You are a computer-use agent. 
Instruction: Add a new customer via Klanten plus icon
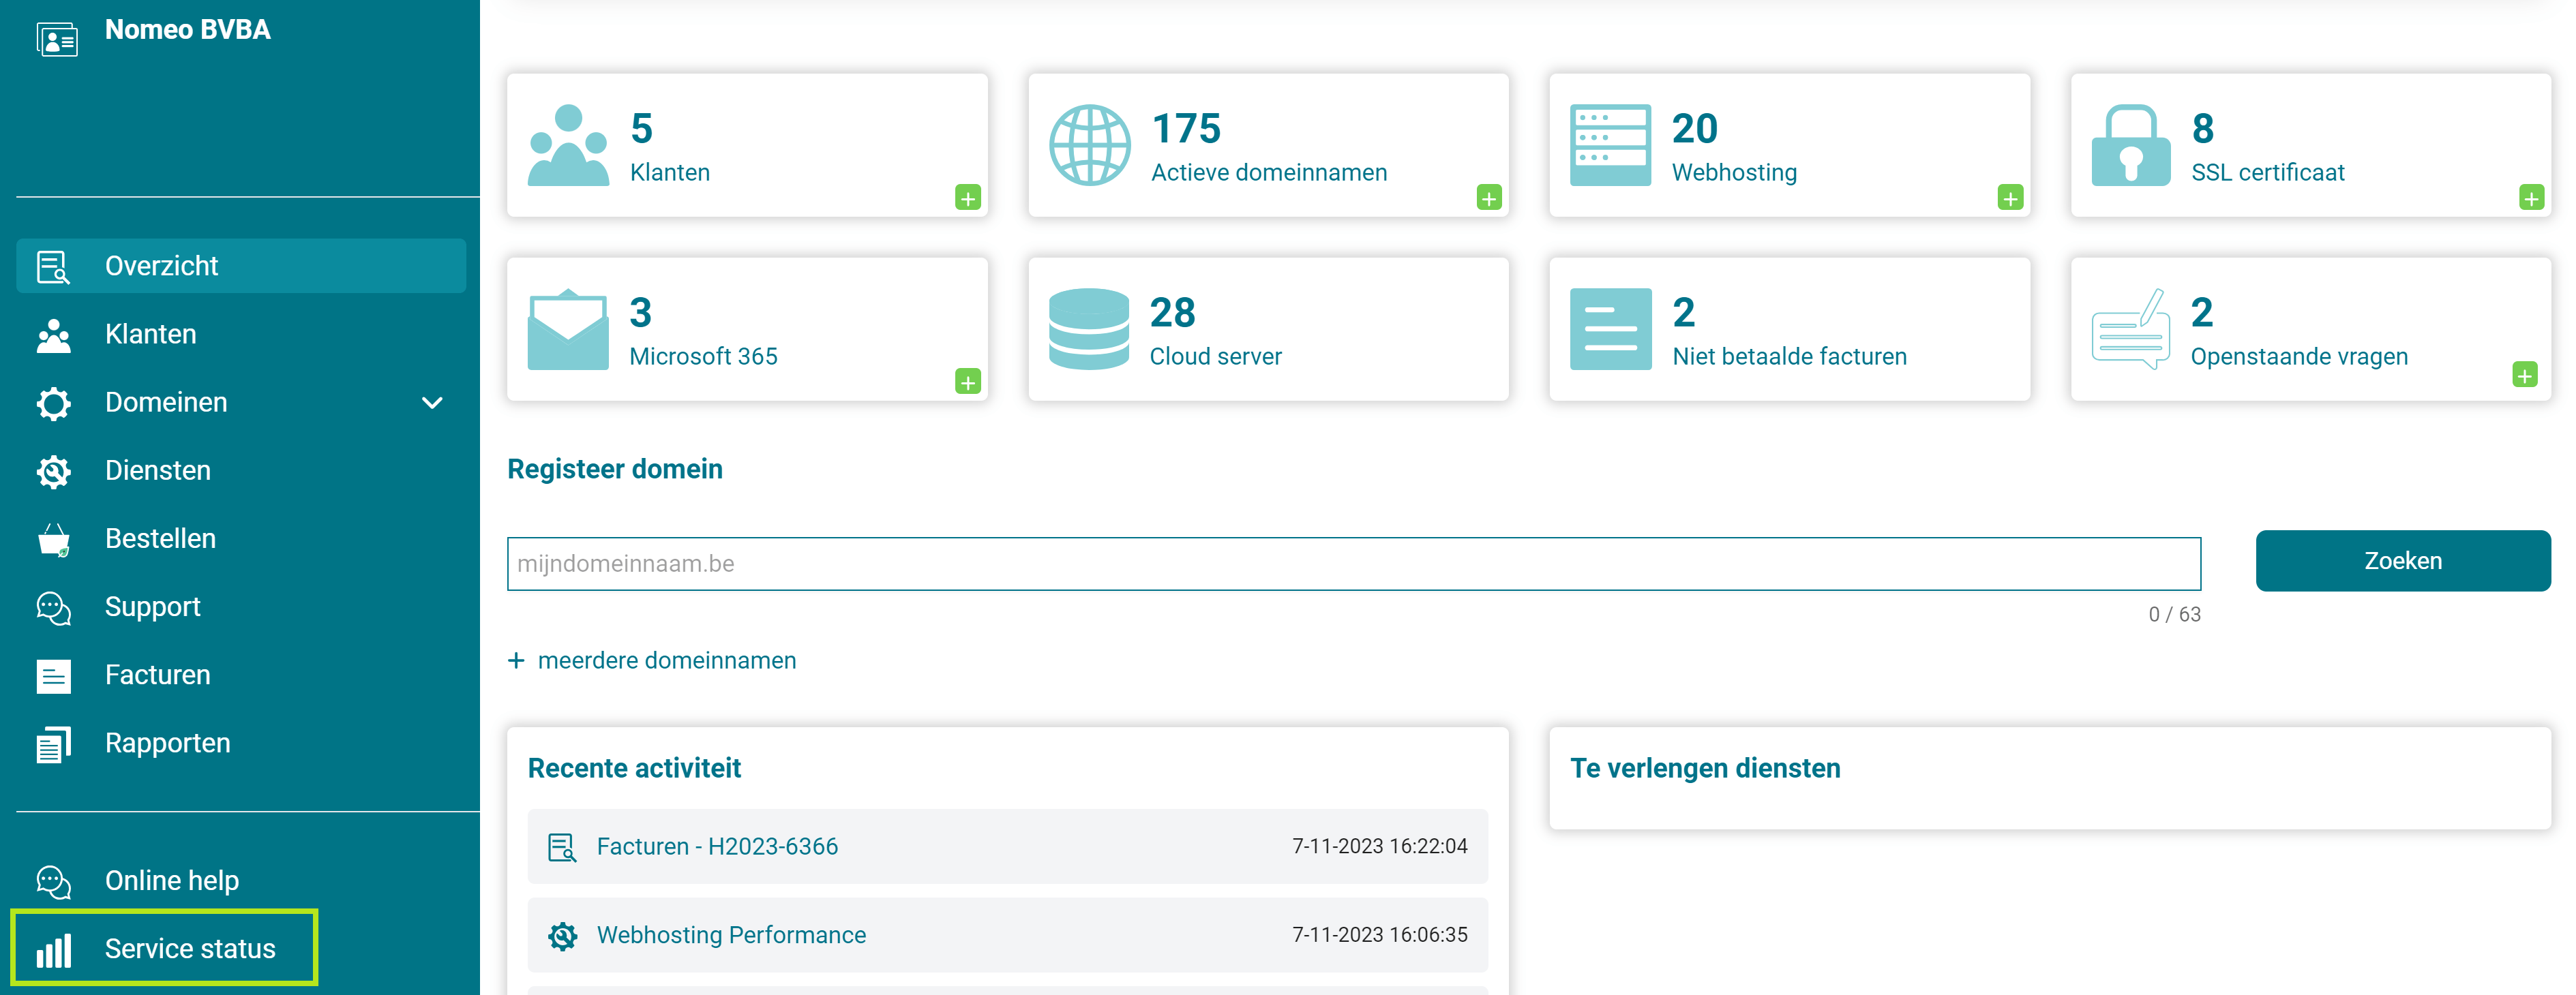pyautogui.click(x=967, y=198)
